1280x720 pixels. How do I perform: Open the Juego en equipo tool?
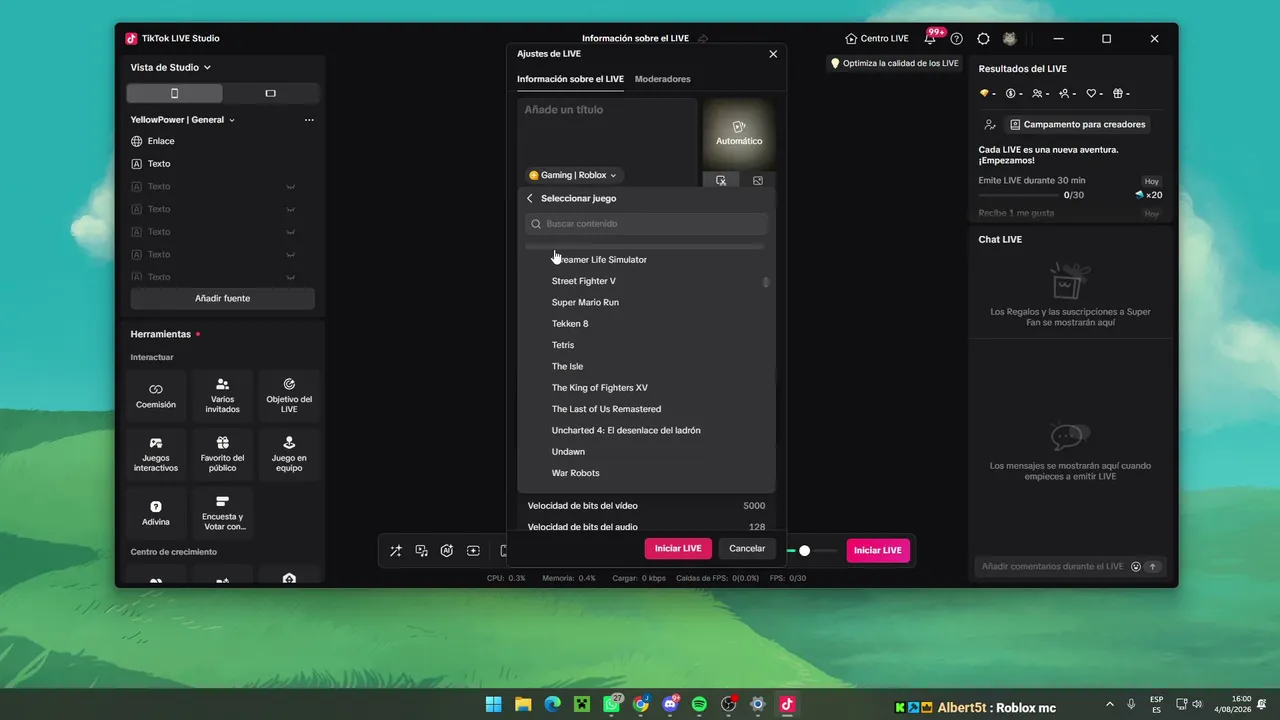click(x=289, y=454)
